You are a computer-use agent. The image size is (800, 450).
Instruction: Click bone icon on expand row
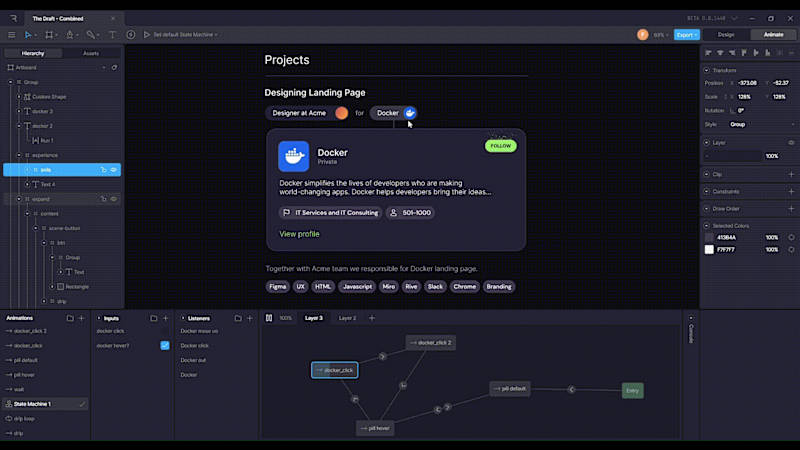coord(104,199)
